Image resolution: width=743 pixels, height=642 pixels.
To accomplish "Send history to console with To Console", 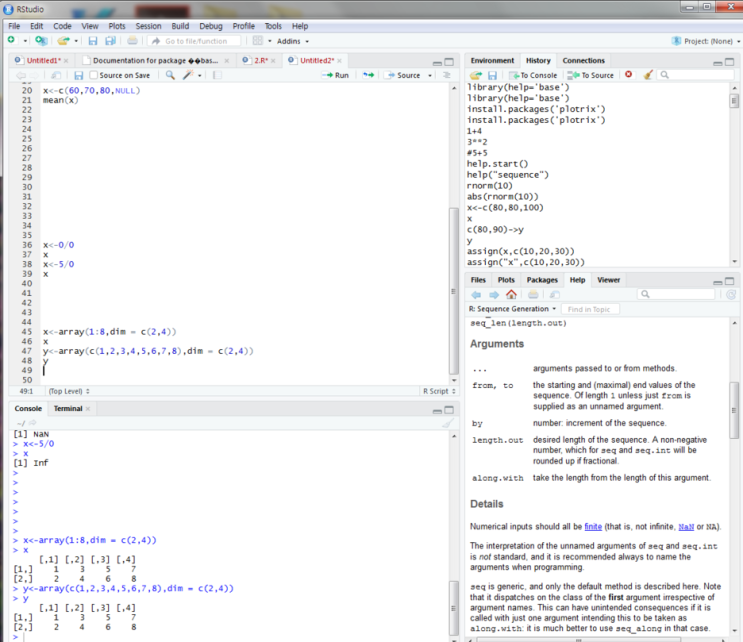I will [x=533, y=75].
